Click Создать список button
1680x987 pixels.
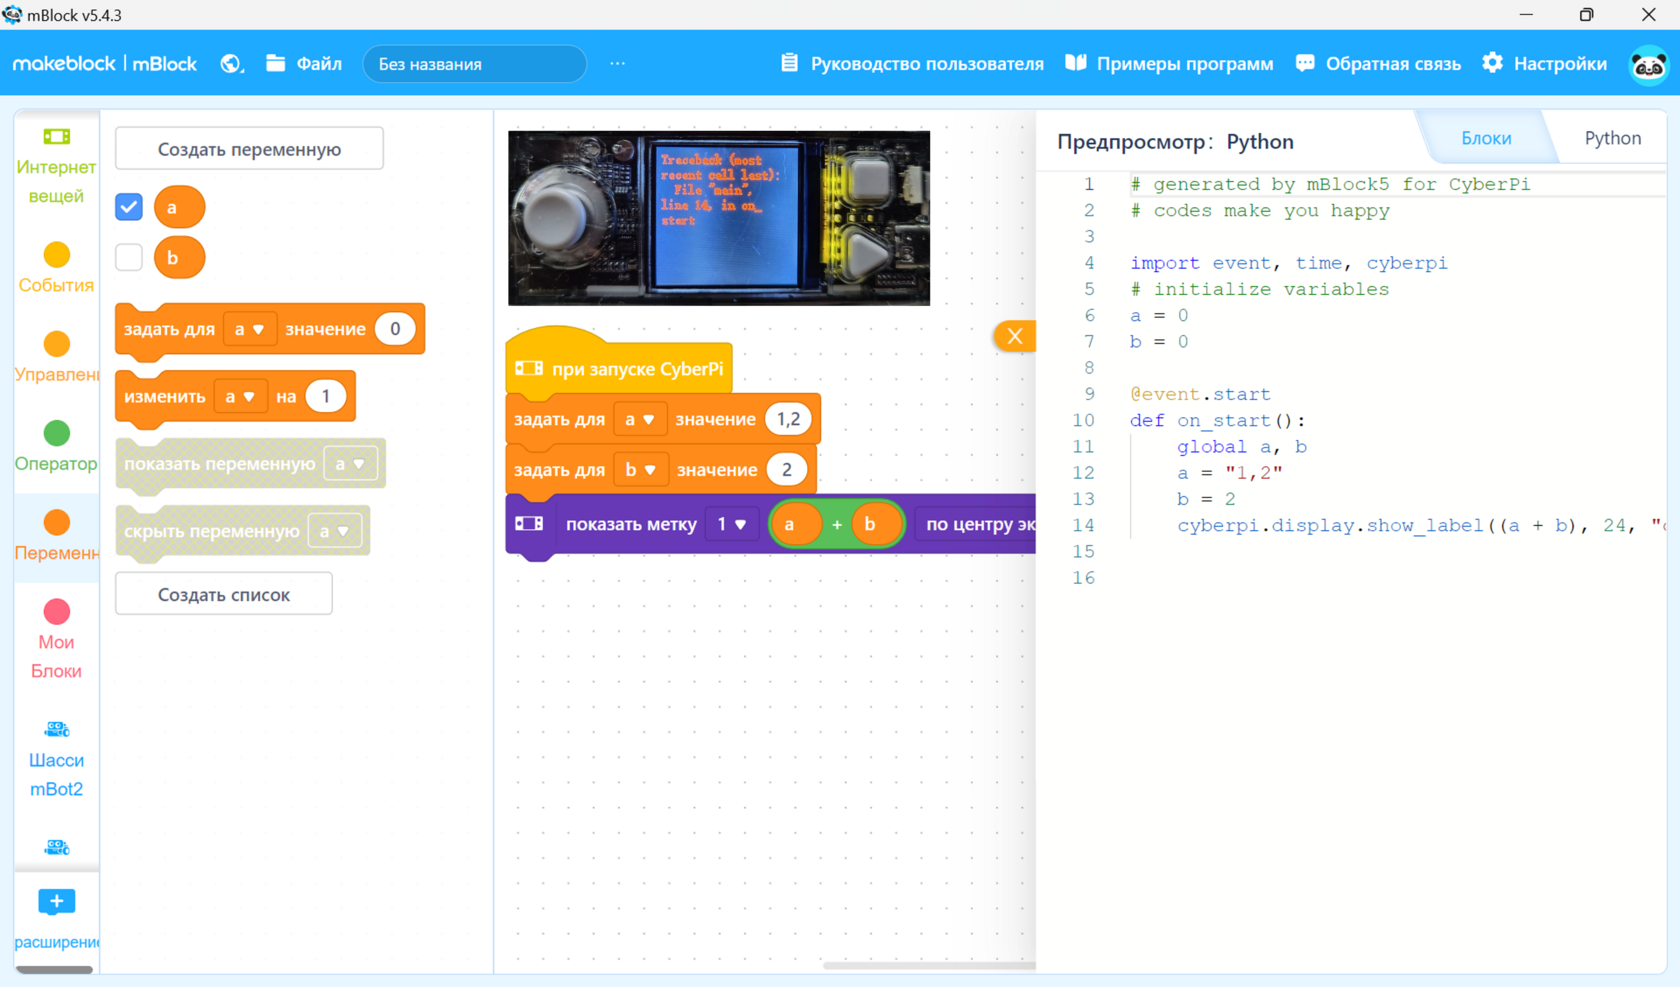click(x=224, y=594)
